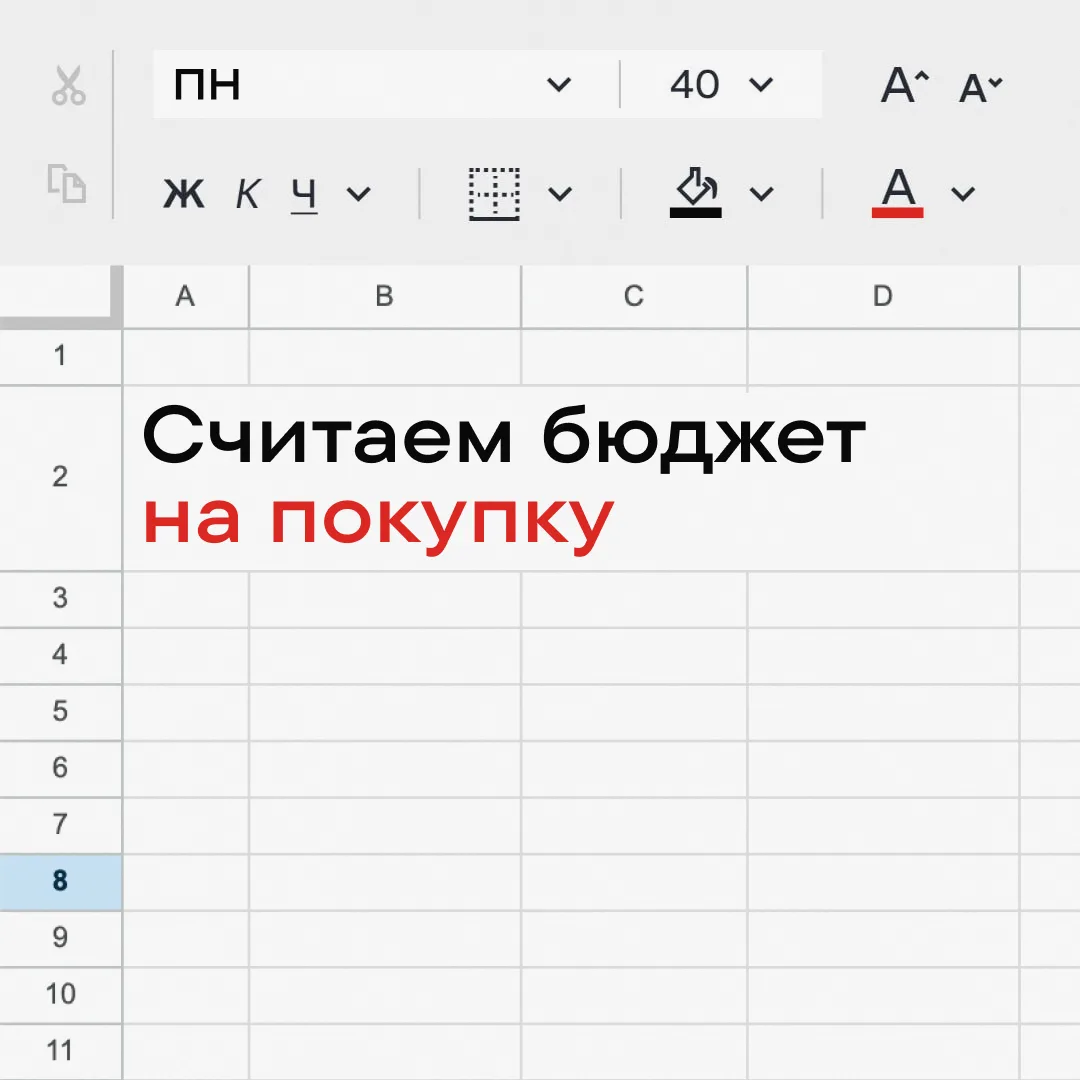This screenshot has height=1080, width=1080.
Task: Click cell B1
Action: (x=385, y=356)
